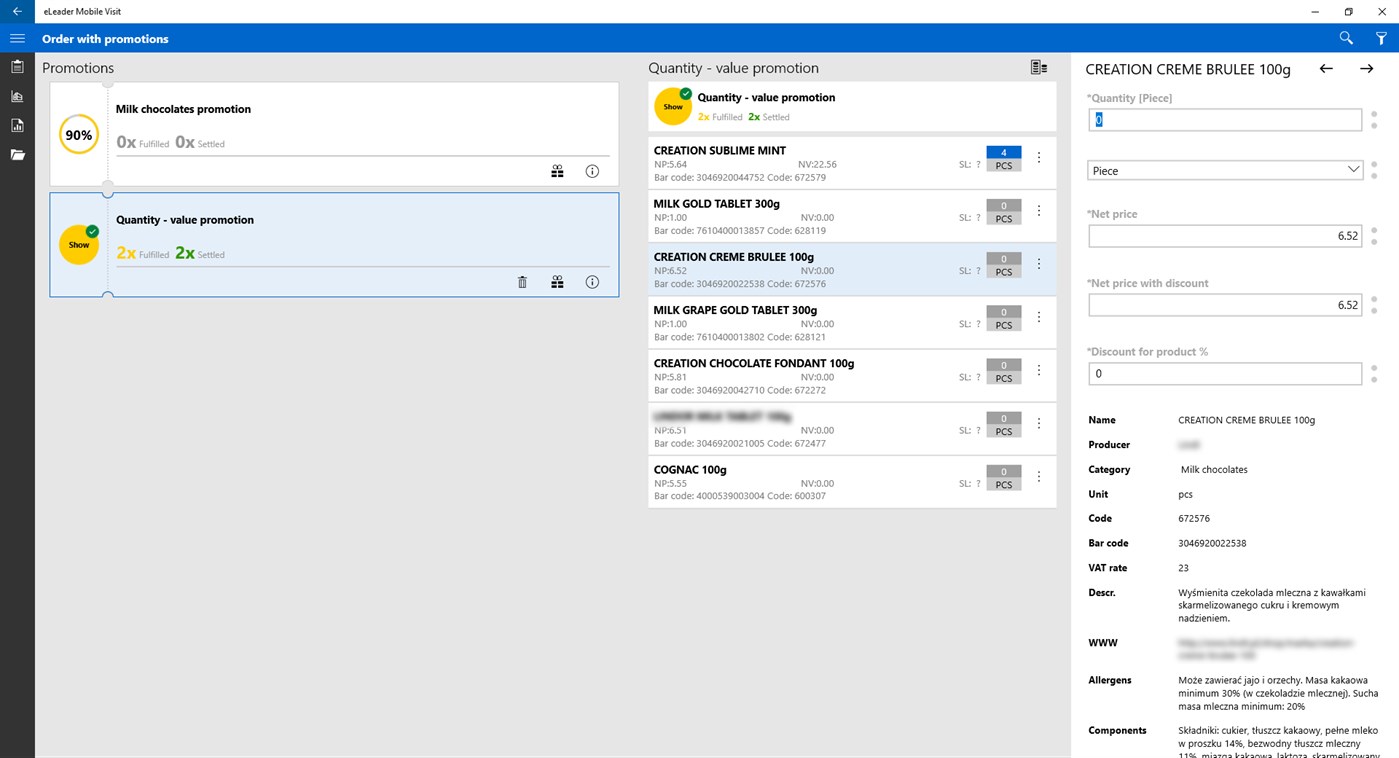
Task: Go to previous product with left arrow
Action: (x=1326, y=69)
